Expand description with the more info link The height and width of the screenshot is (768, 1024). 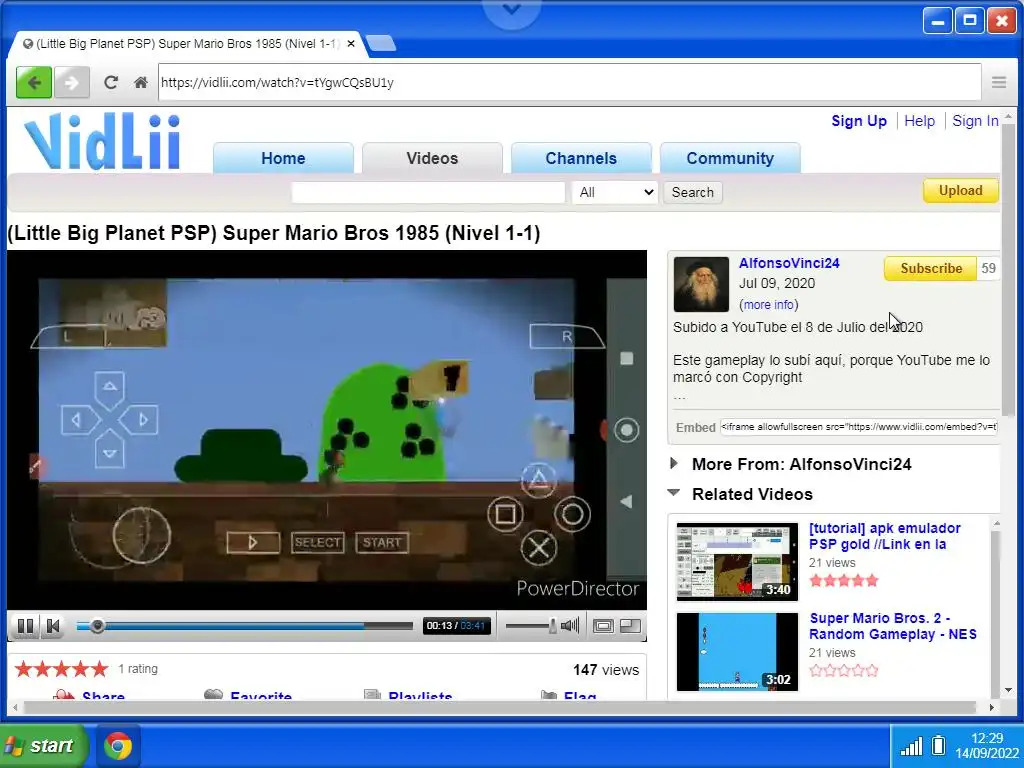(x=769, y=304)
